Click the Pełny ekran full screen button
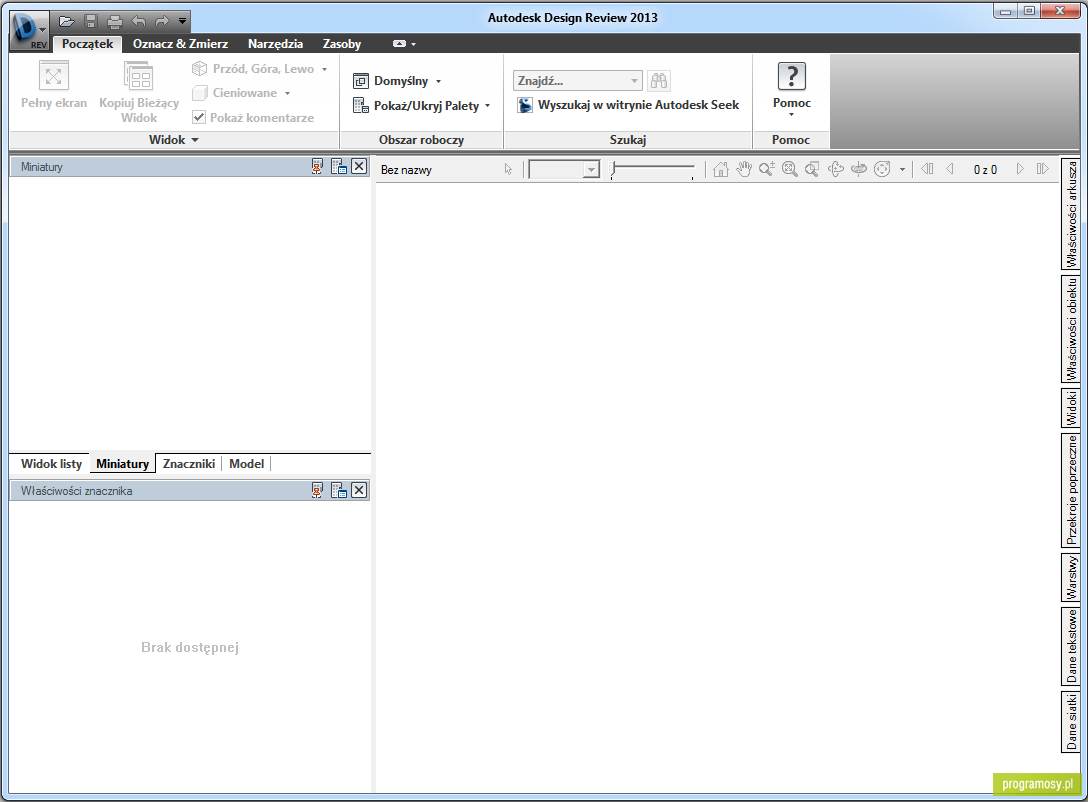Screen dimensions: 1088x802 pos(54,85)
